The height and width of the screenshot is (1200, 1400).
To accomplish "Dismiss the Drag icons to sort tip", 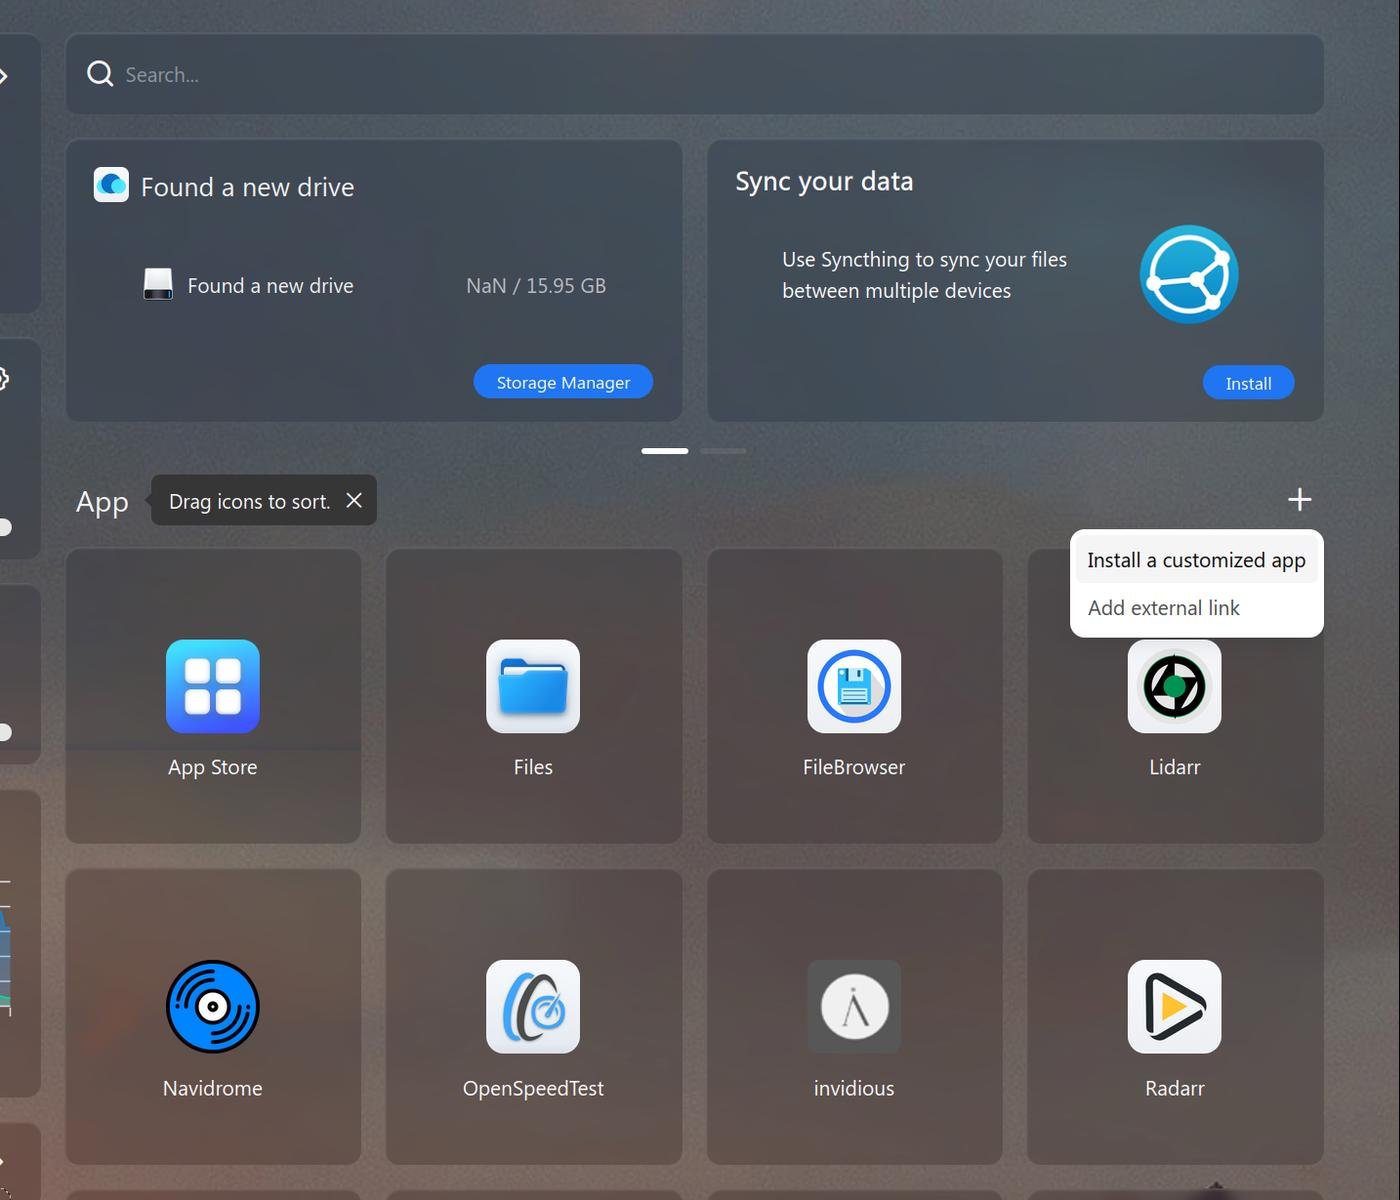I will click(x=354, y=500).
